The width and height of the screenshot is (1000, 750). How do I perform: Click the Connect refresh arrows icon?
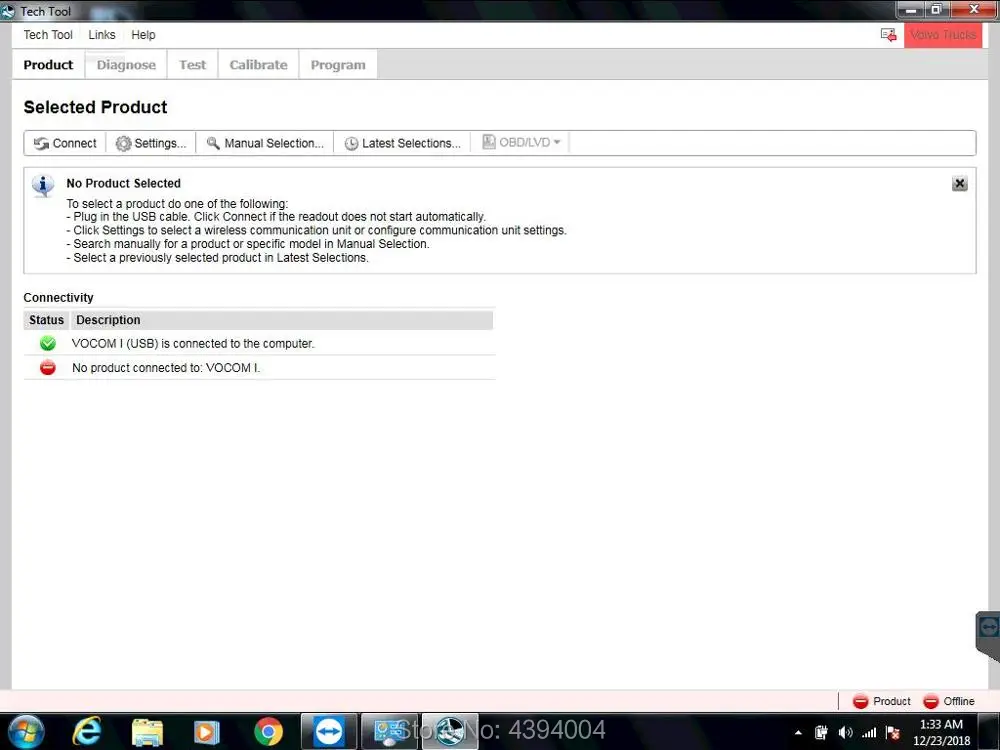click(x=41, y=143)
